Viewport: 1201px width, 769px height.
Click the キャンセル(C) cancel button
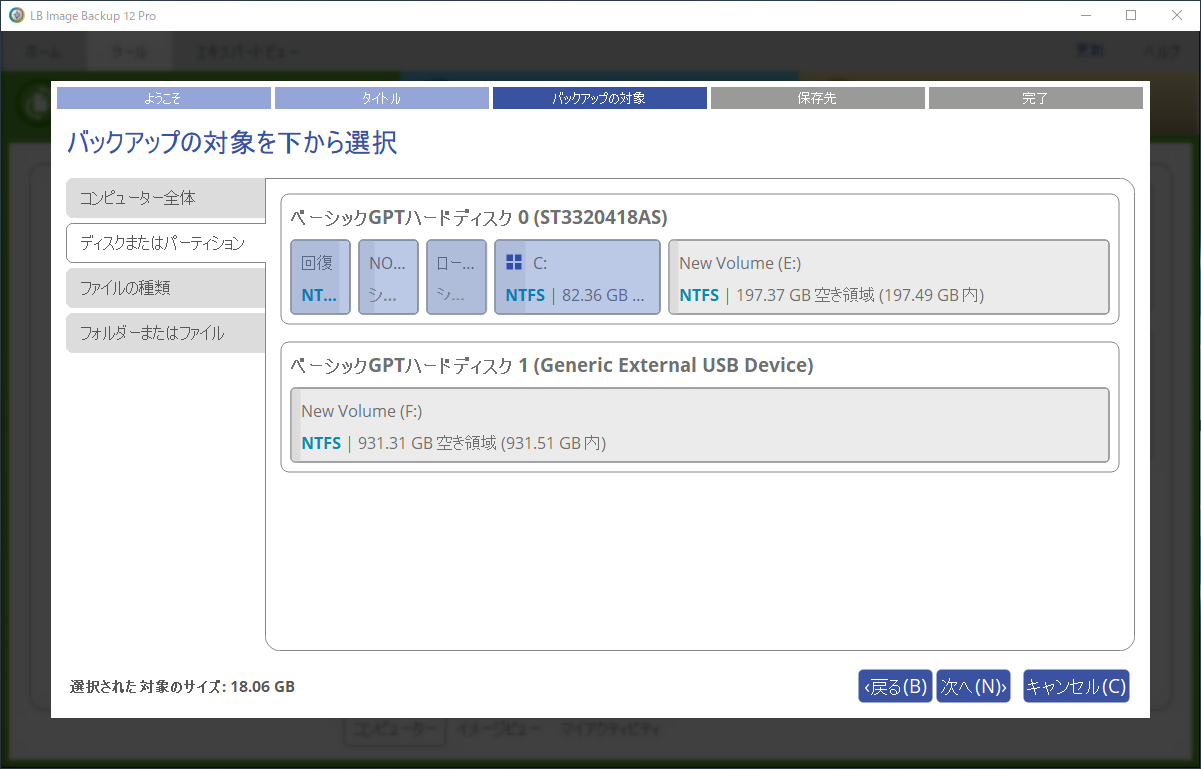[1076, 687]
